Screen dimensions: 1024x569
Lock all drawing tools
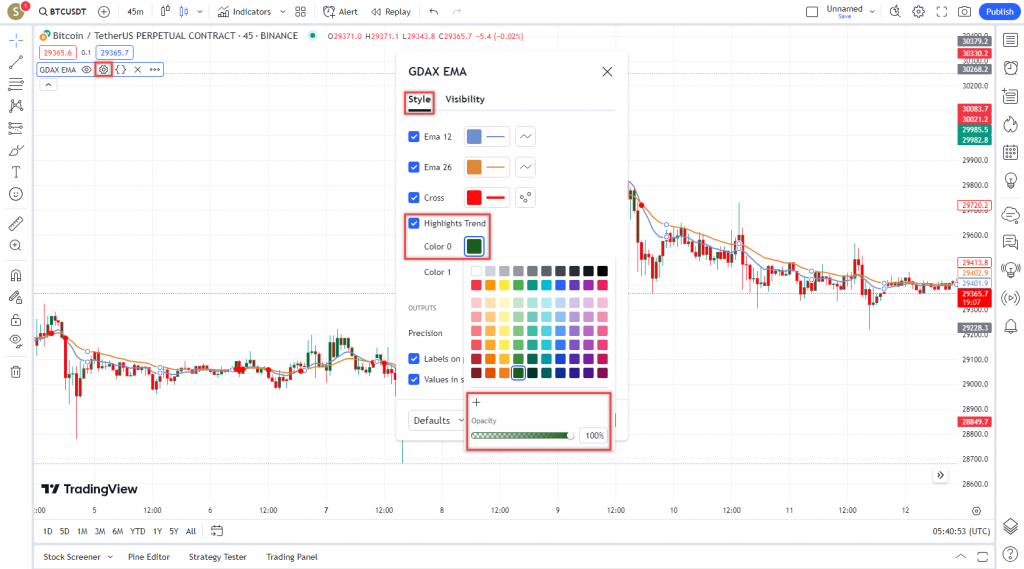(x=16, y=319)
